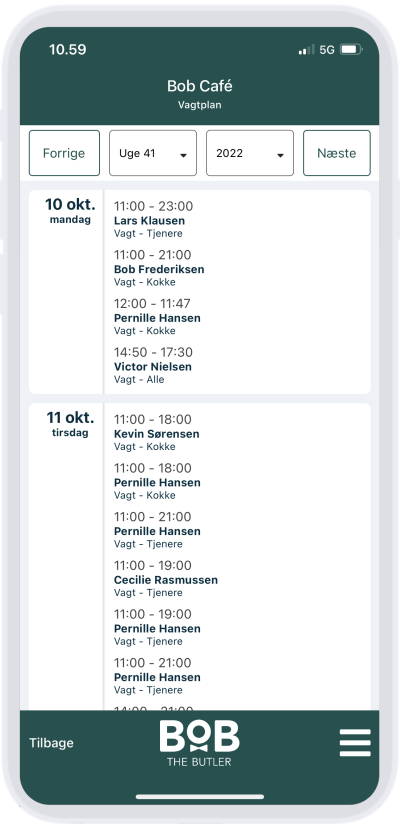Tap the Bob Café title
400x824 pixels.
[200, 86]
